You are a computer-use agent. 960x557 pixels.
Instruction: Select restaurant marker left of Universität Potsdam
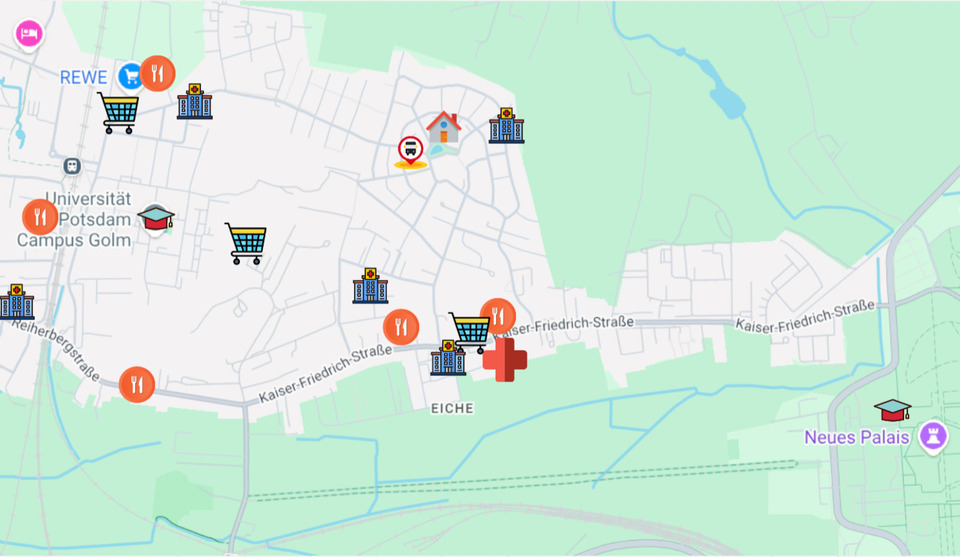click(x=40, y=217)
